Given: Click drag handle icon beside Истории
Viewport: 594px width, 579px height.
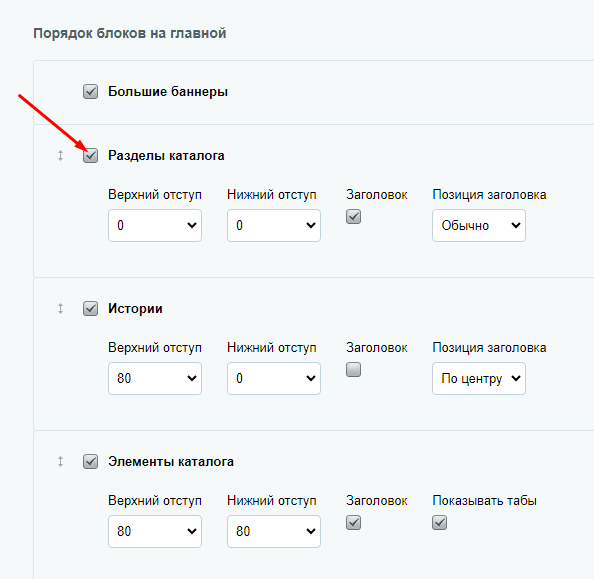Looking at the screenshot, I should tap(60, 308).
